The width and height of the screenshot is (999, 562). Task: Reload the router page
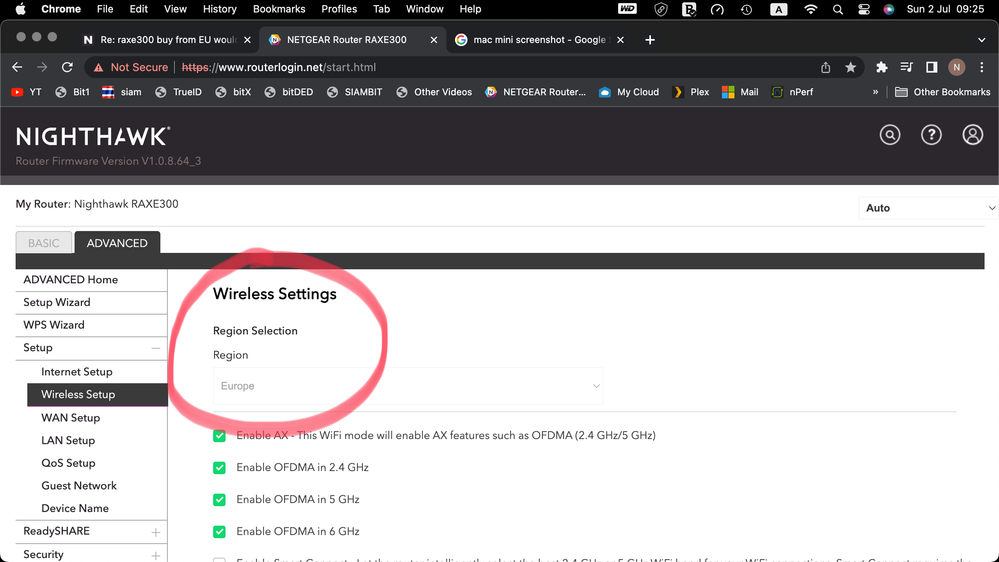coord(67,67)
